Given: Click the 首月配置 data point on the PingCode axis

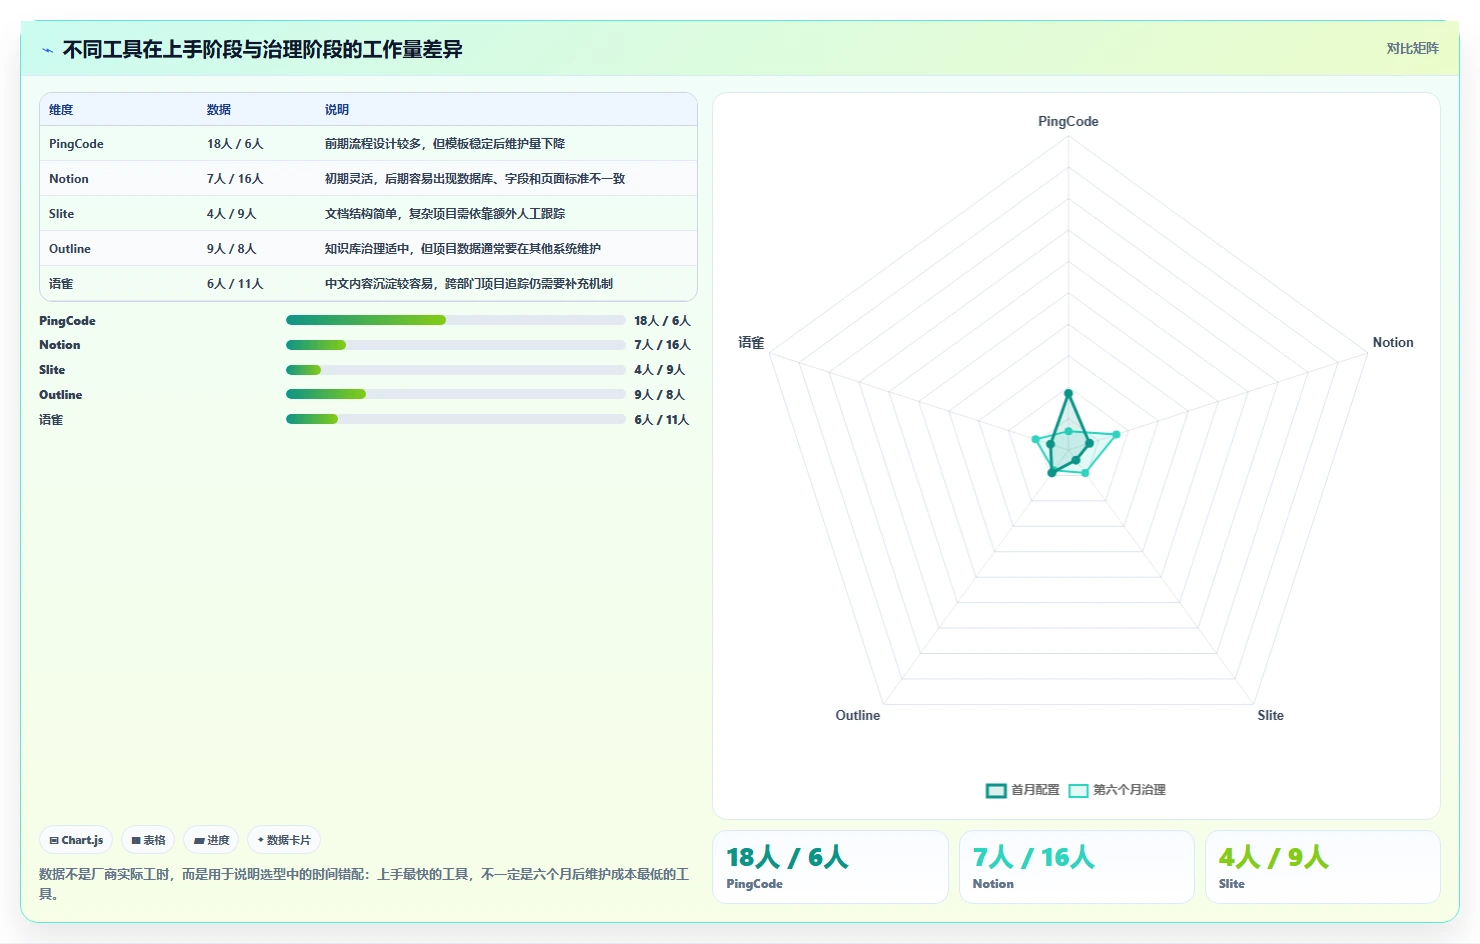Looking at the screenshot, I should (1068, 393).
